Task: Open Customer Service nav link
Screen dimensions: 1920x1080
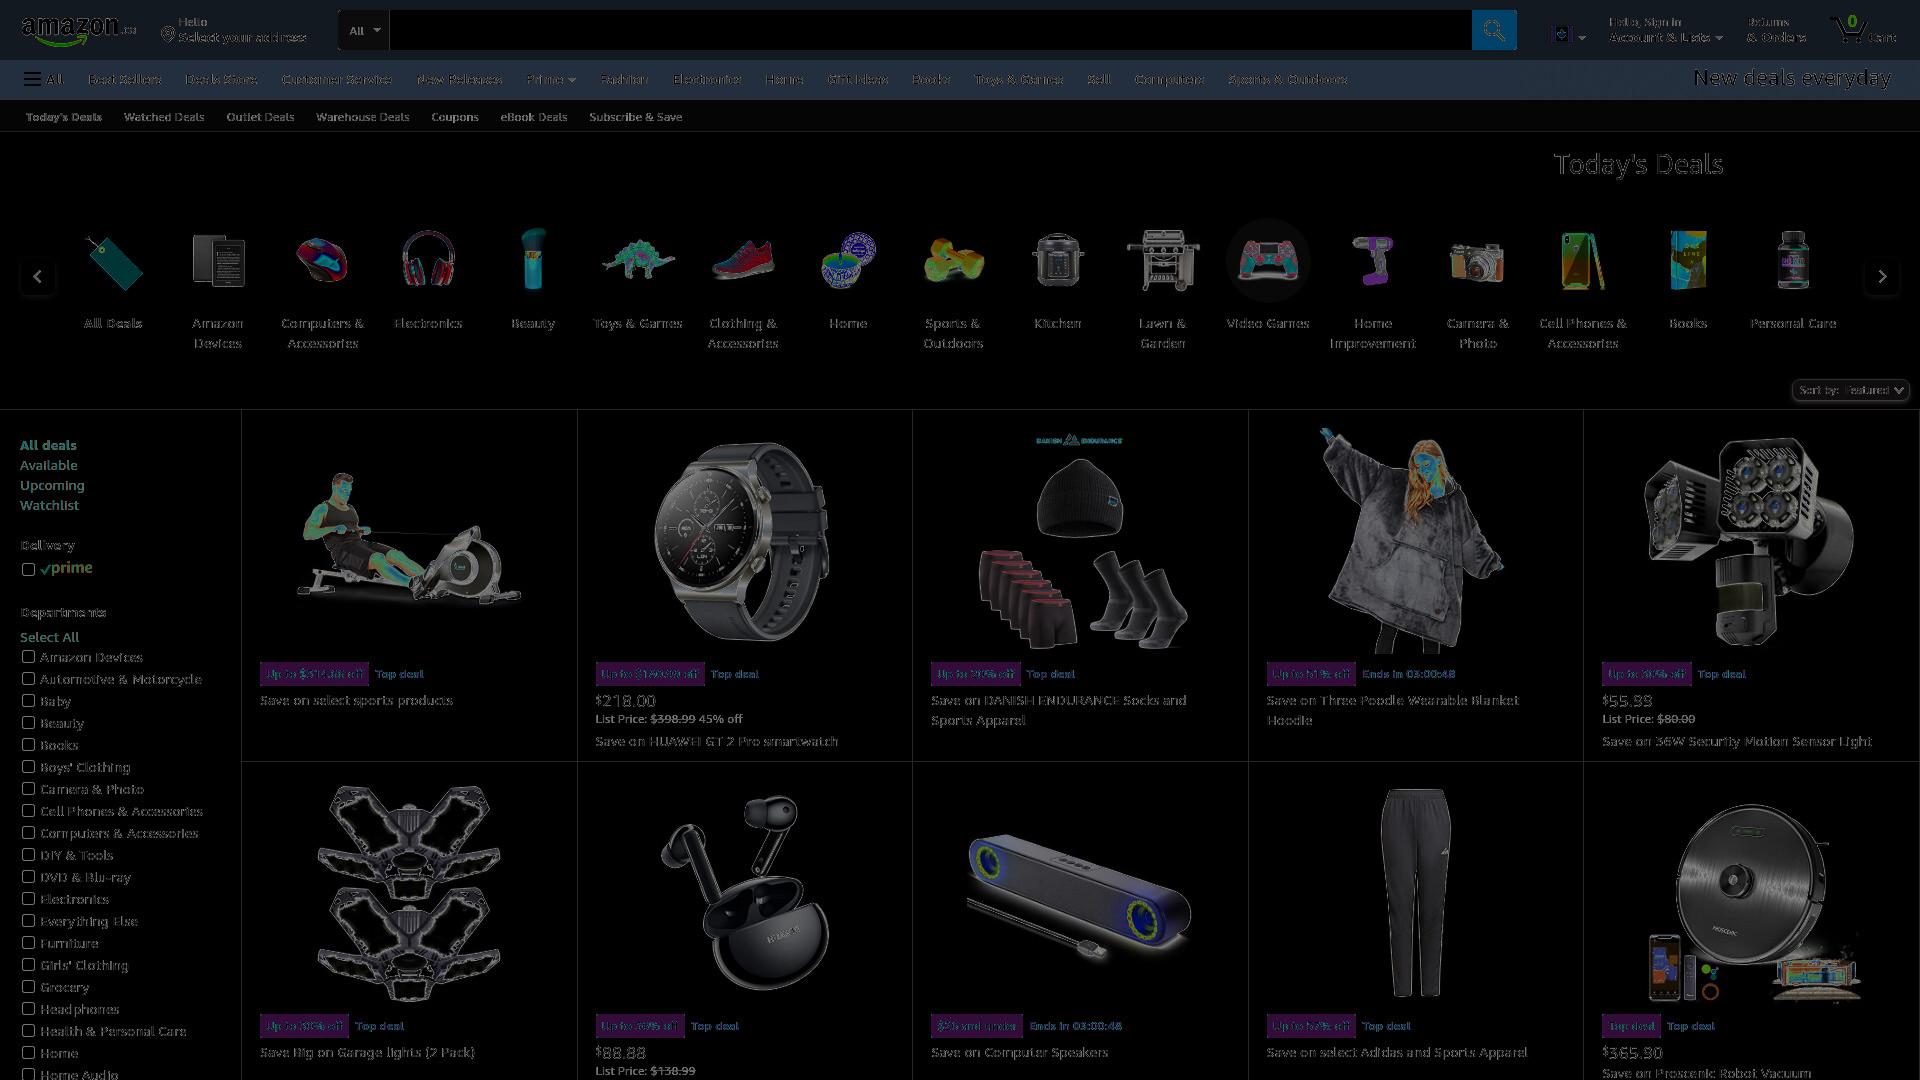Action: (337, 79)
